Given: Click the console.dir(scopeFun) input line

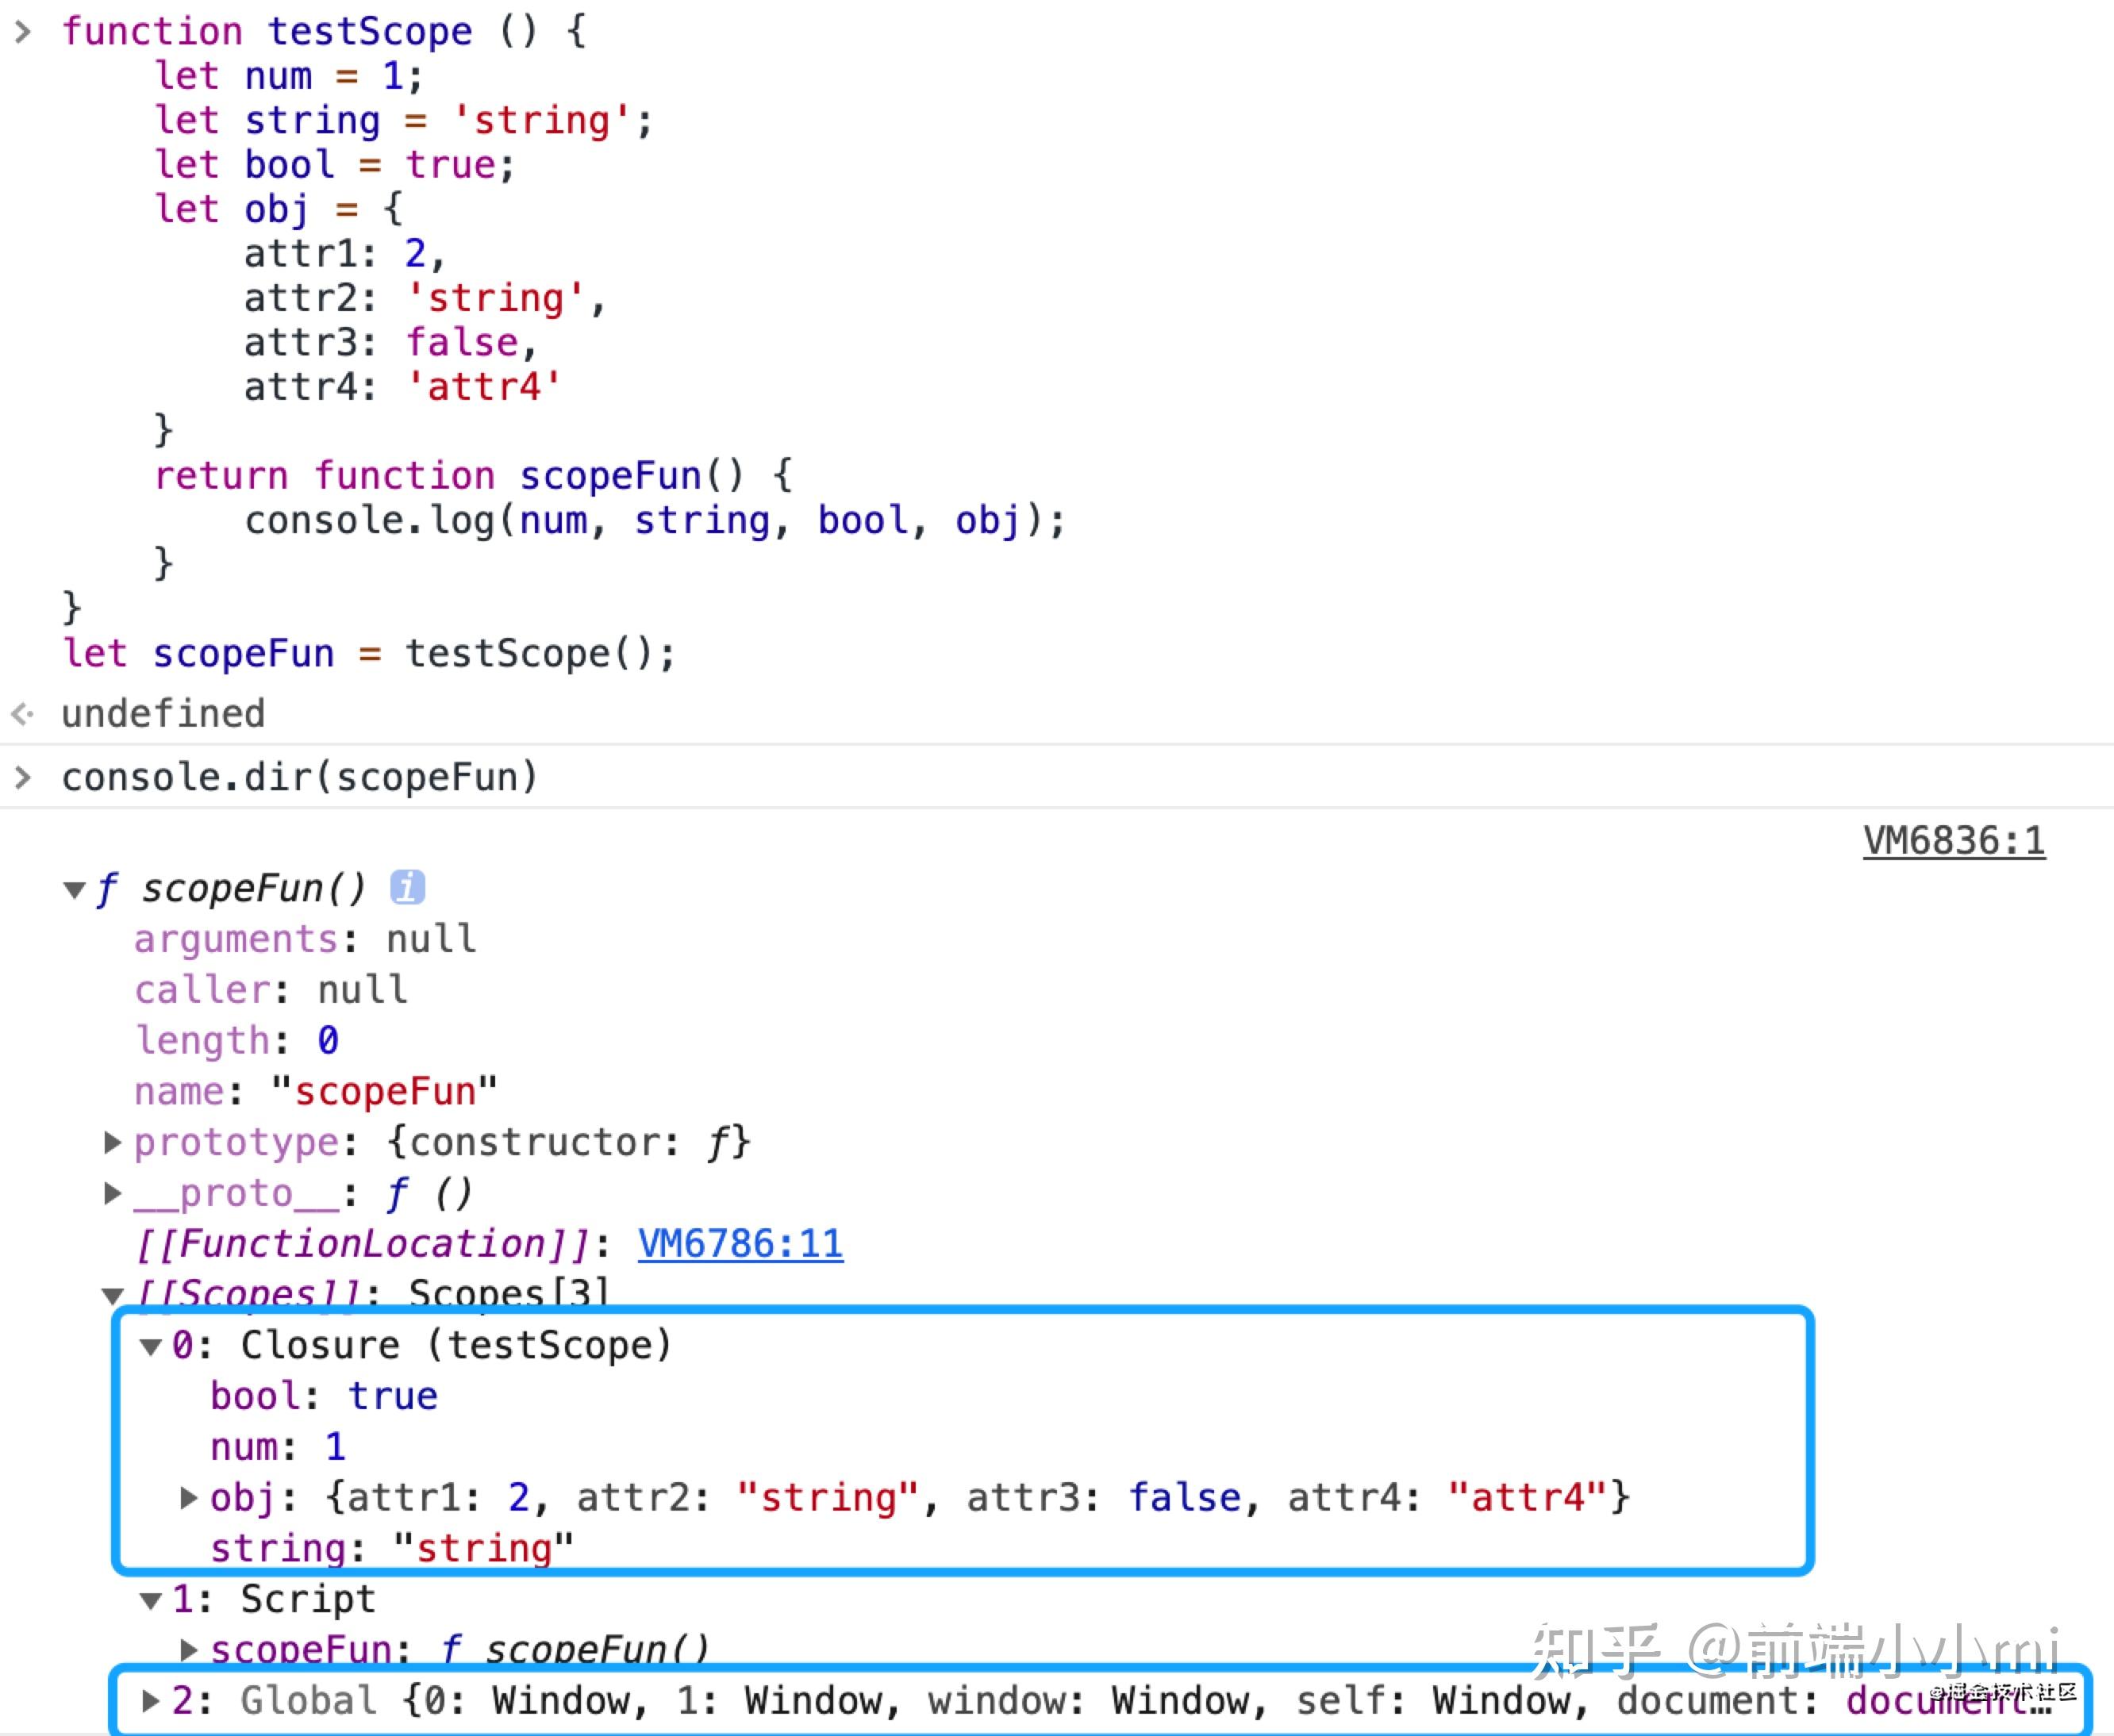Looking at the screenshot, I should point(300,777).
